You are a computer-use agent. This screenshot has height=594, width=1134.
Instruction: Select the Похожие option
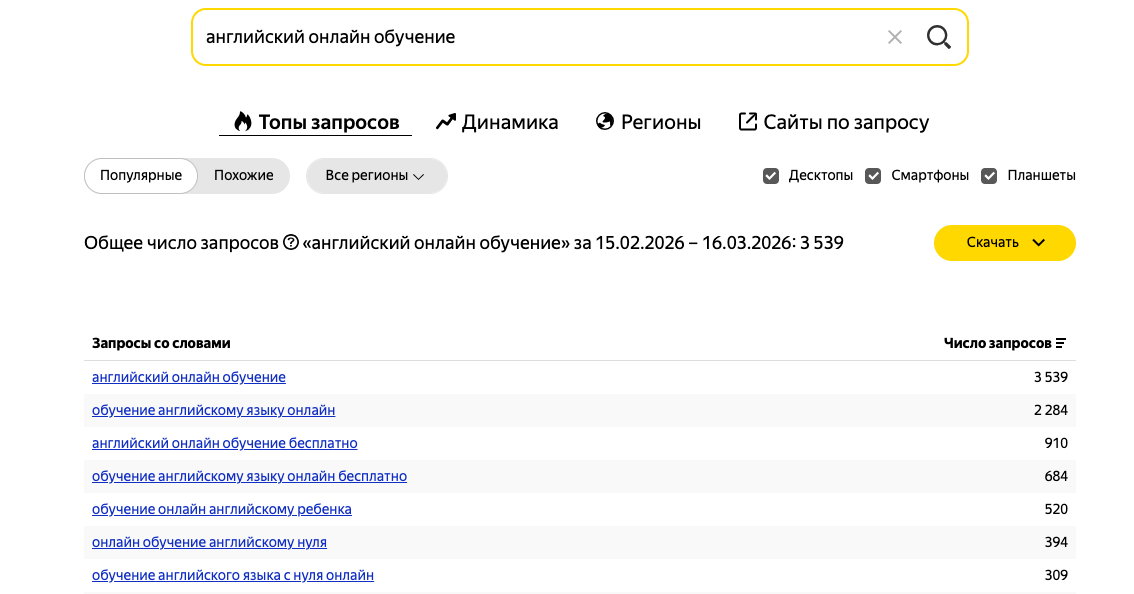click(244, 176)
